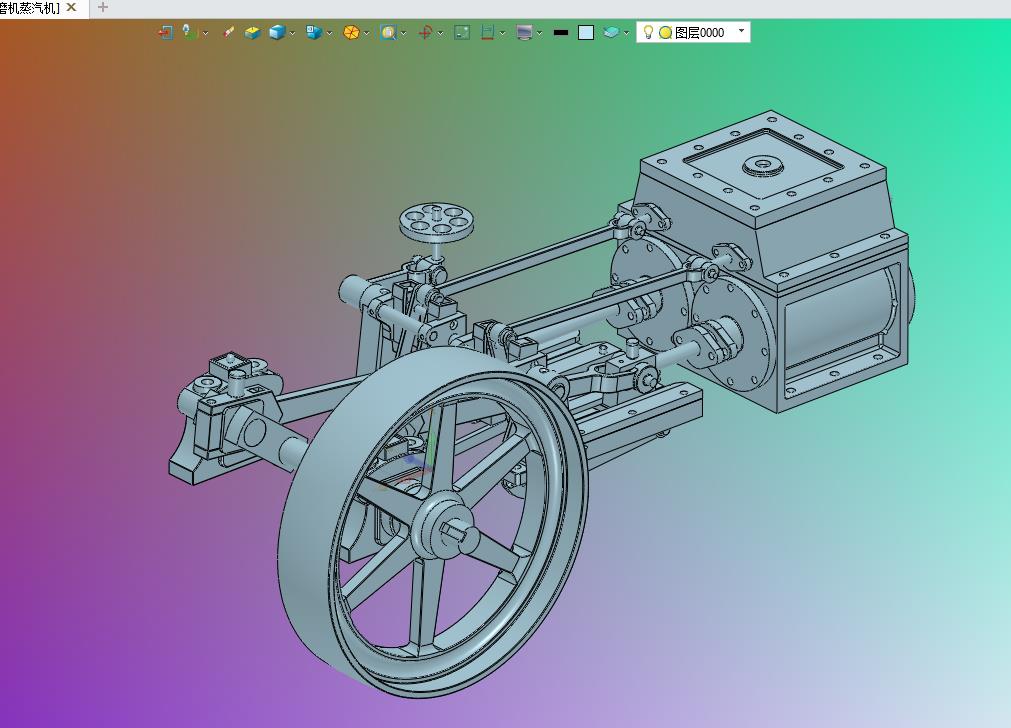Toggle the yellow circle layer state
Image resolution: width=1011 pixels, height=728 pixels.
pyautogui.click(x=665, y=33)
